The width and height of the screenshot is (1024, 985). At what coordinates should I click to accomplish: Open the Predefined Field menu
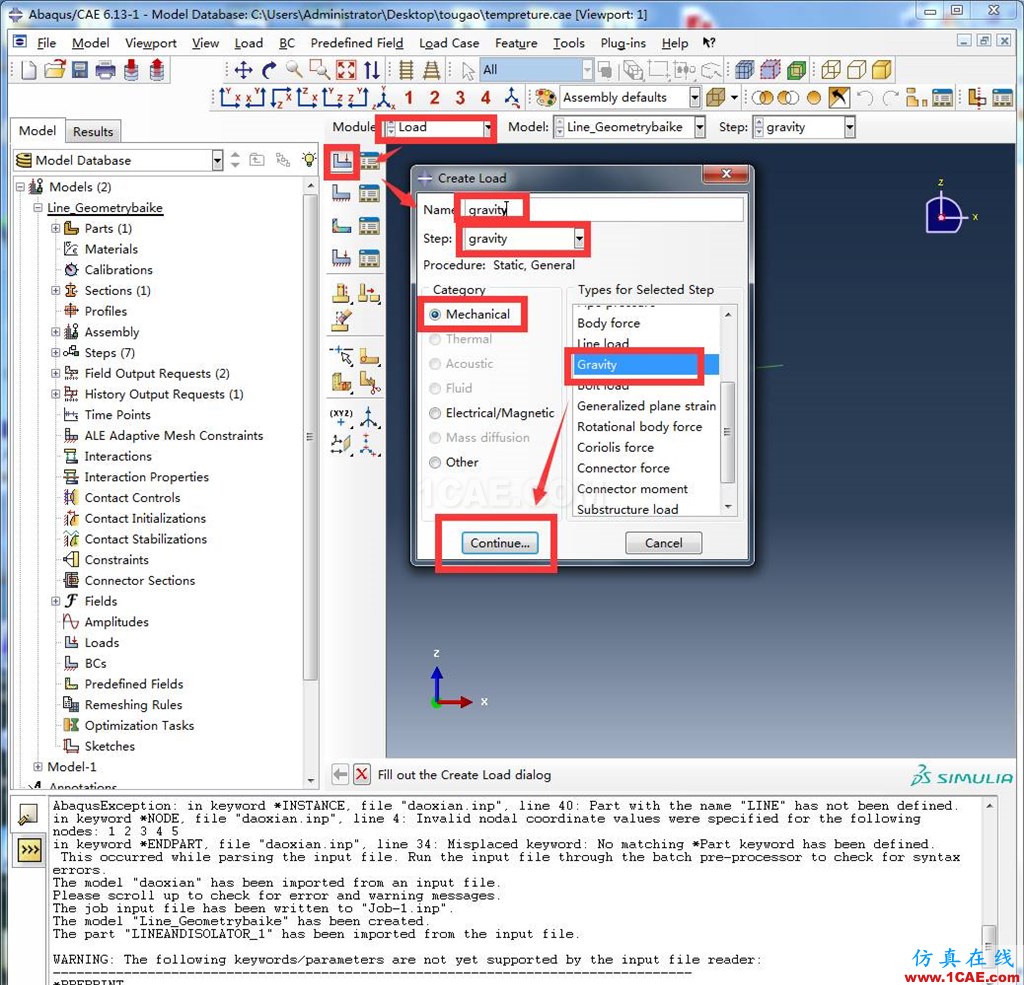pyautogui.click(x=357, y=43)
